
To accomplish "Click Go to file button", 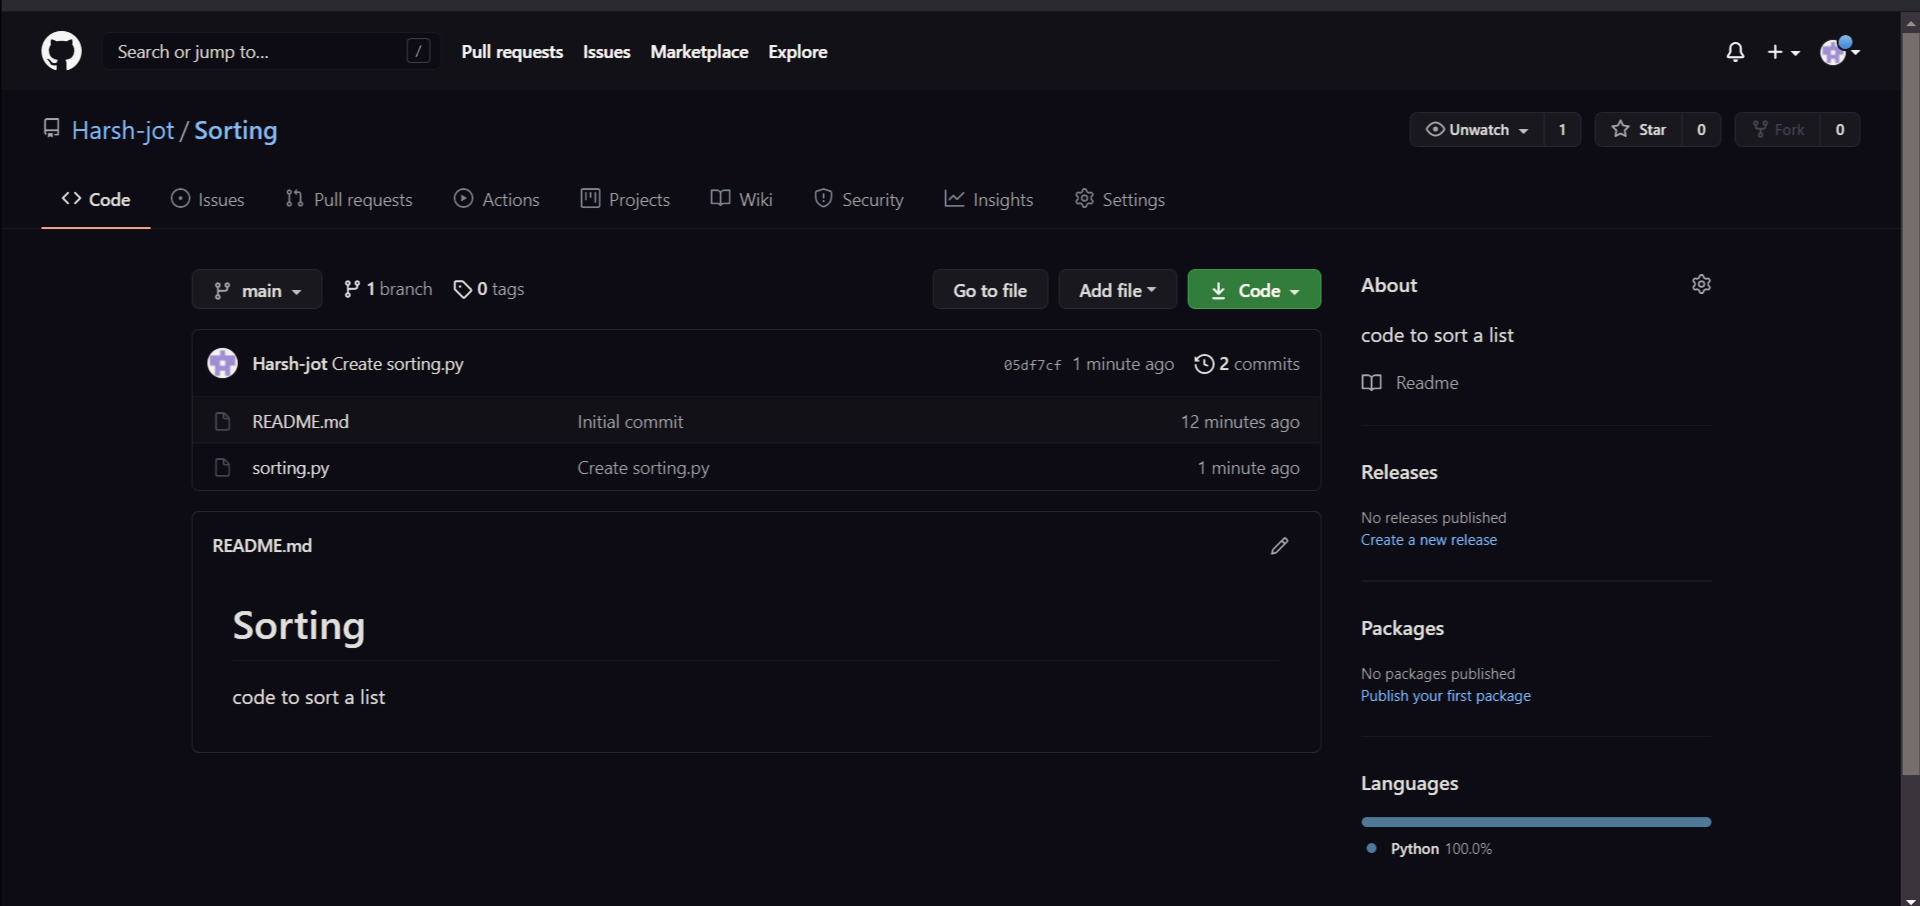I will pyautogui.click(x=990, y=290).
